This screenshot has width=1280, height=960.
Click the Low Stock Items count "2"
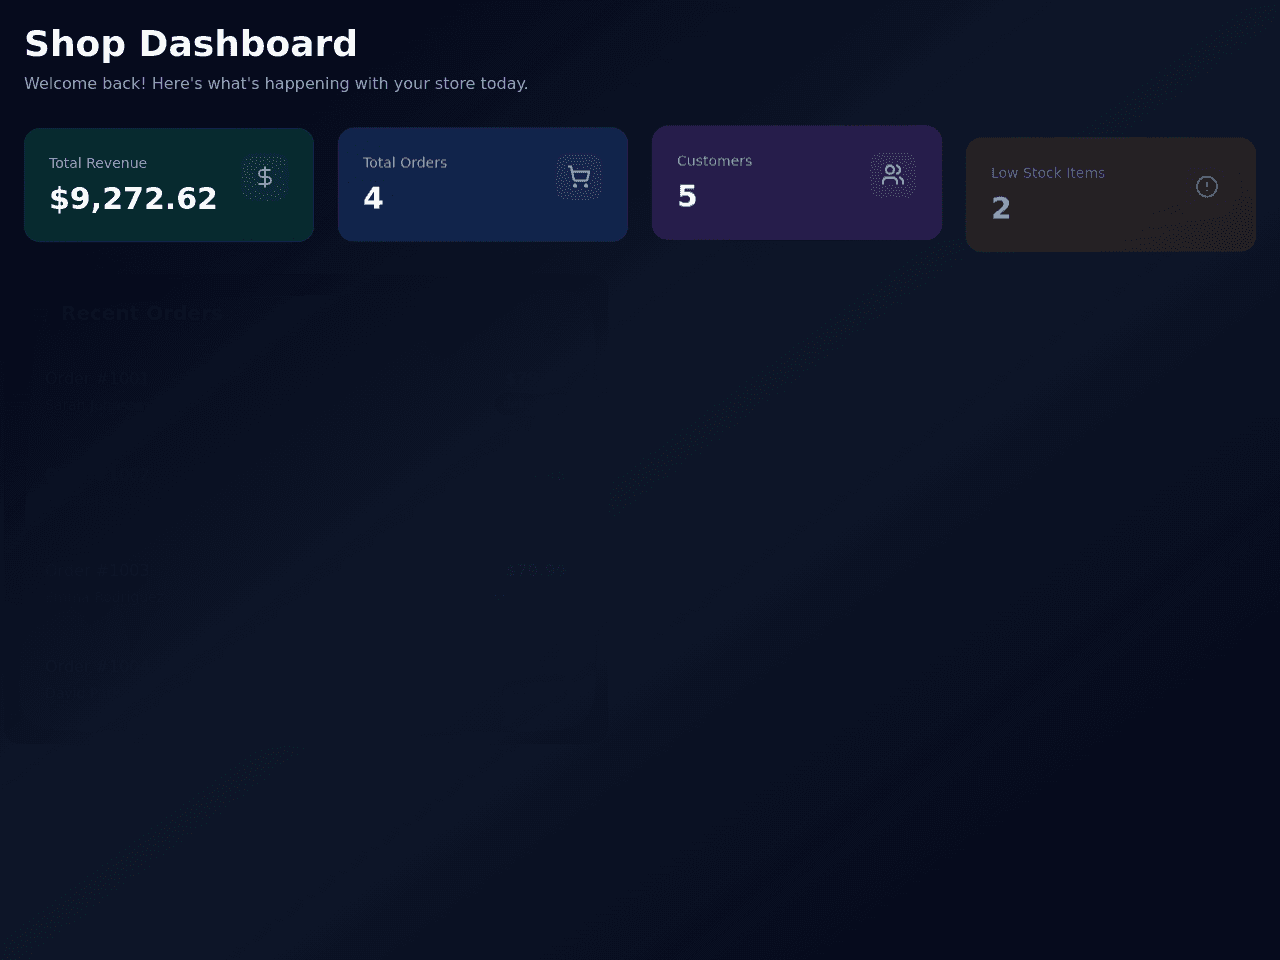pyautogui.click(x=1001, y=208)
